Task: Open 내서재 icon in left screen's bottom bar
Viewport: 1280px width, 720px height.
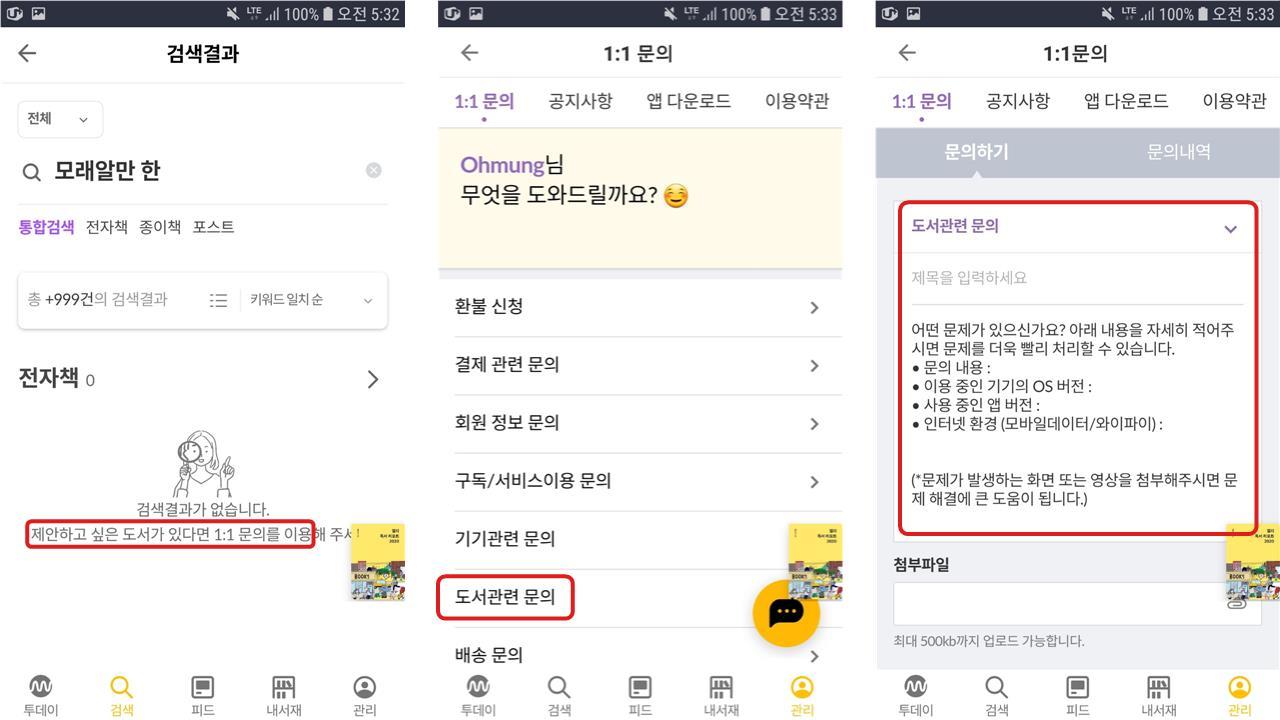Action: (x=284, y=696)
